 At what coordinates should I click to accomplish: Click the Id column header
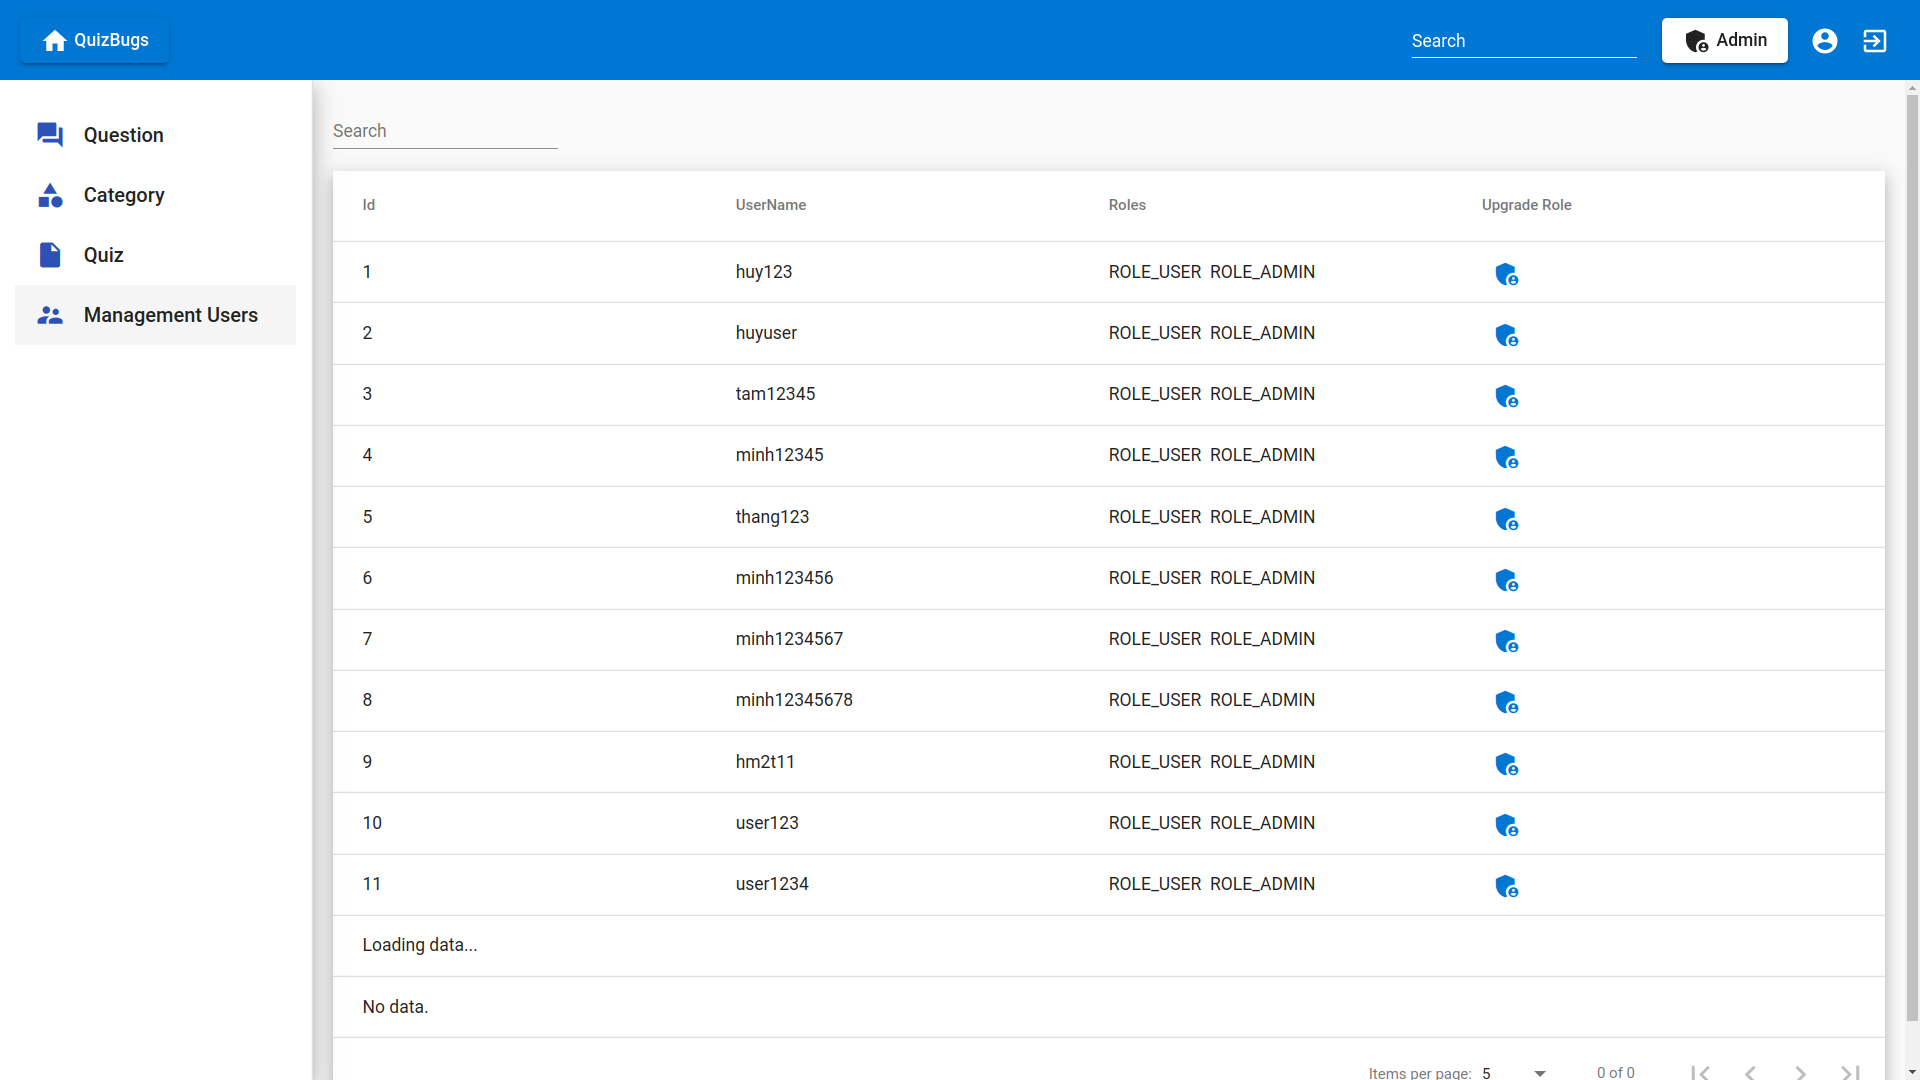click(369, 205)
